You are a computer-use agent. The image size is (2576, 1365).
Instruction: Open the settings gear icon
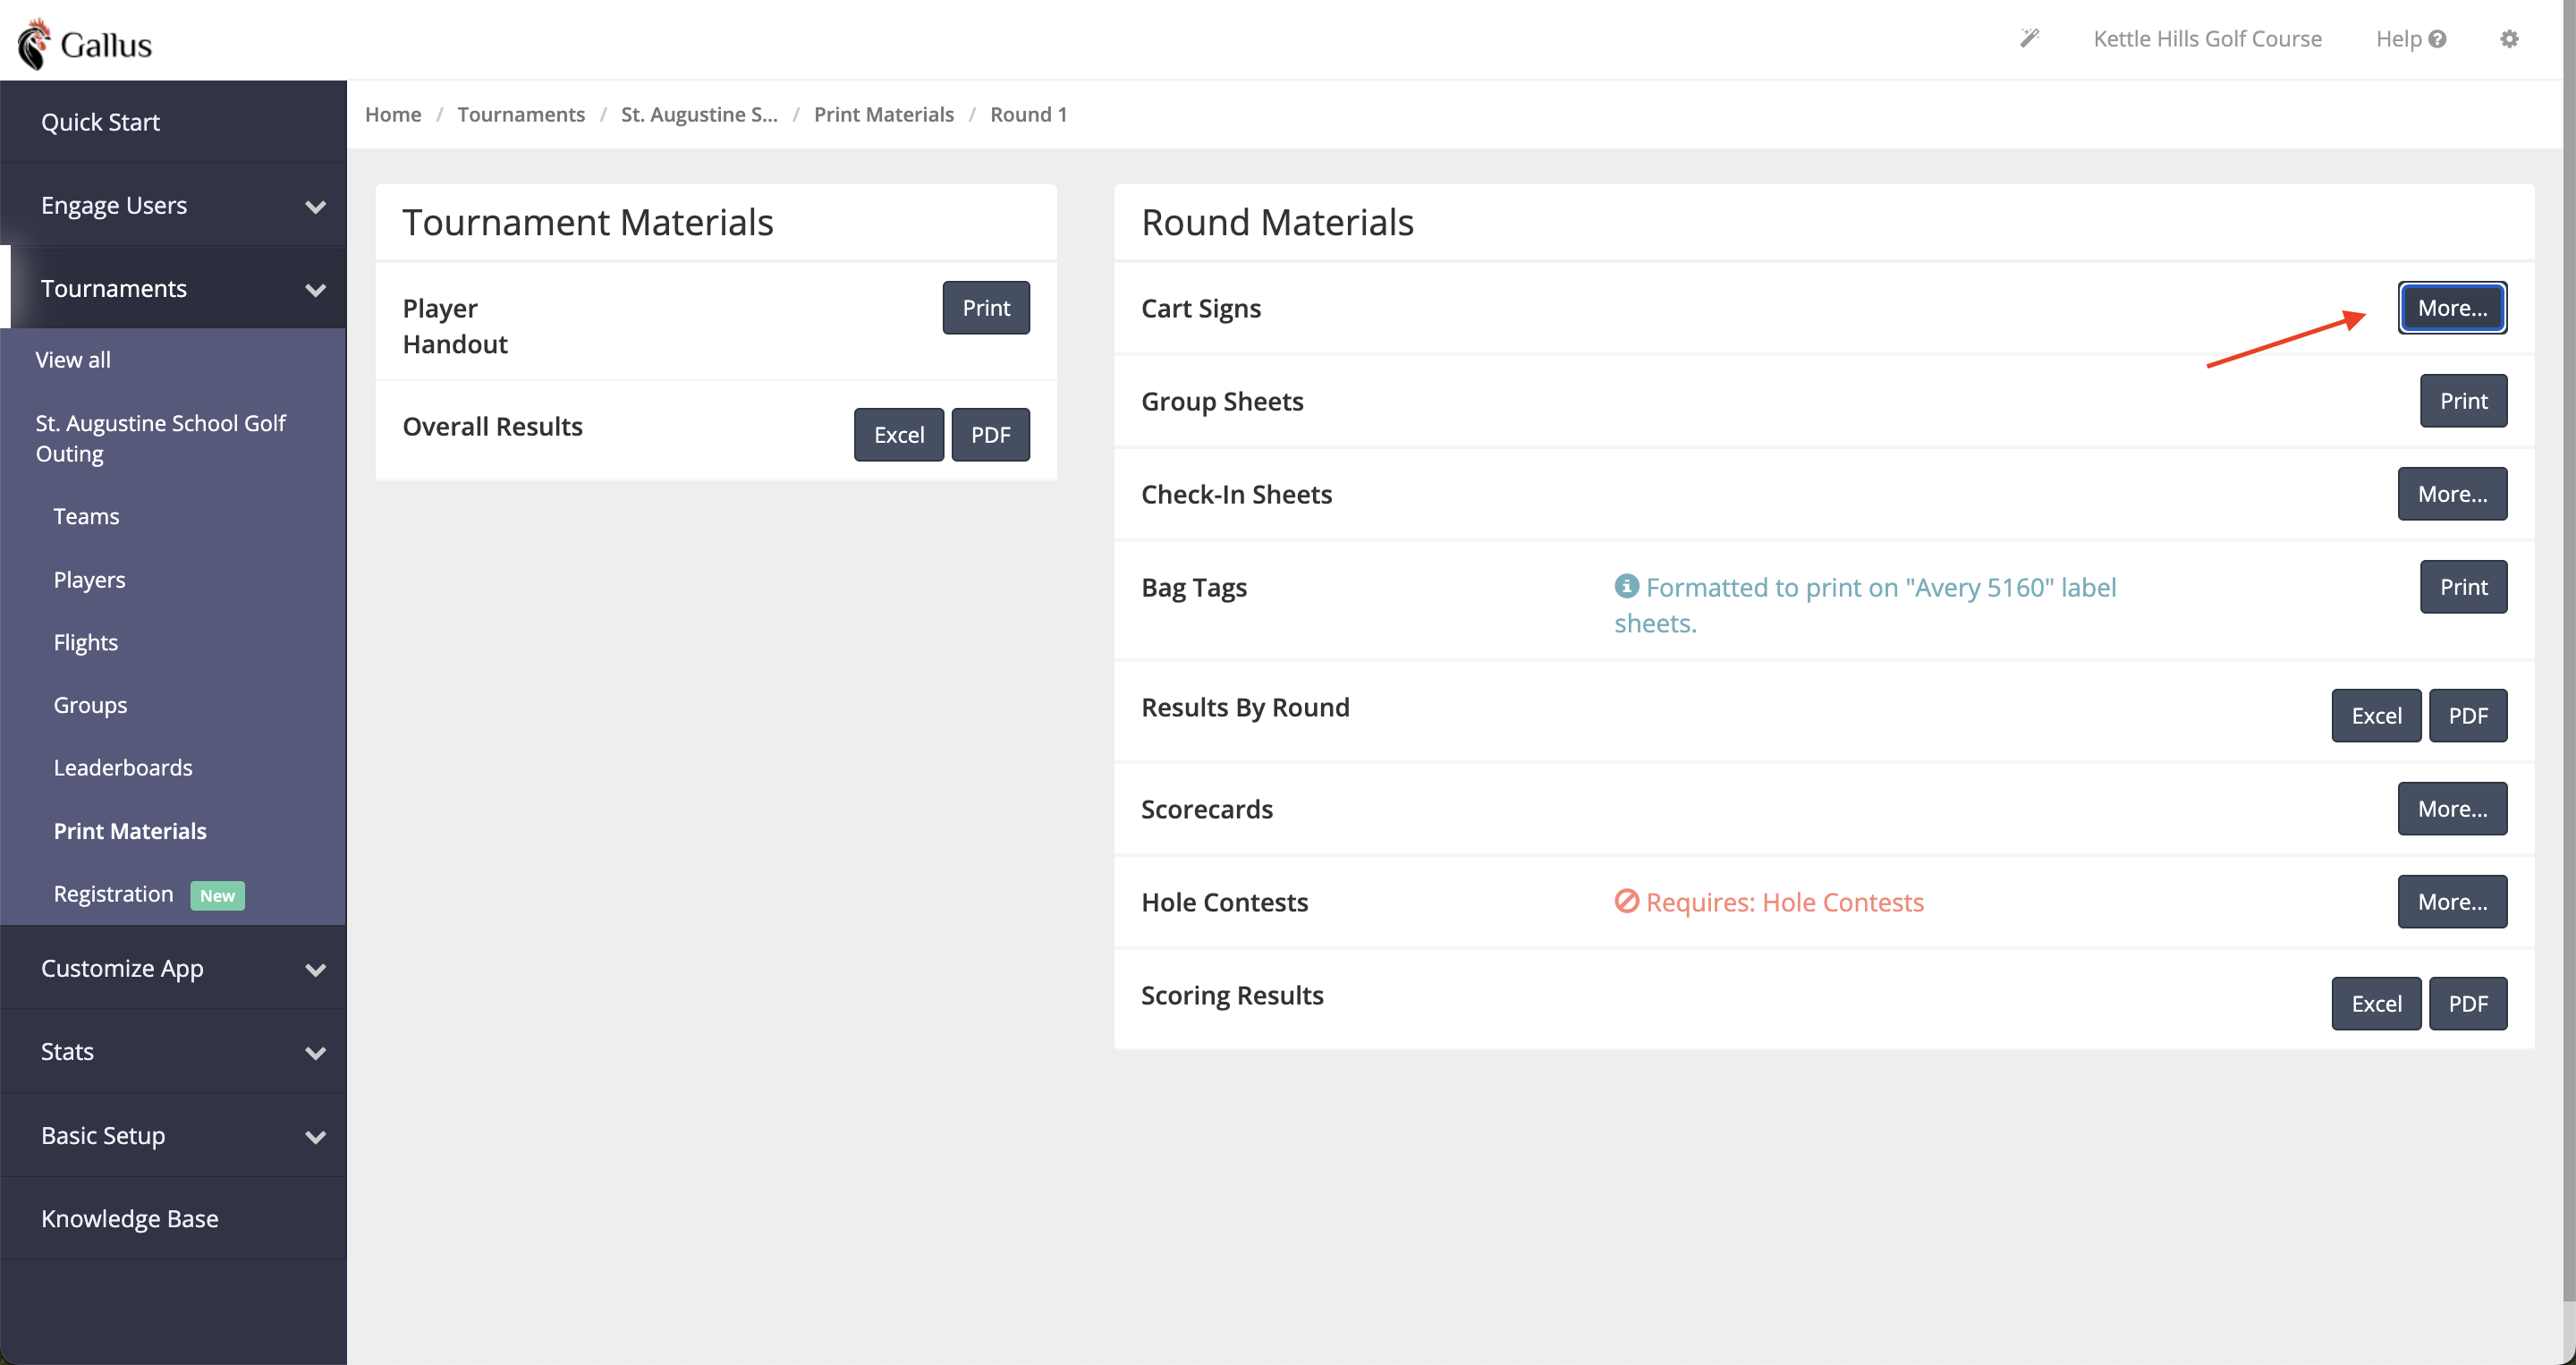click(x=2509, y=39)
